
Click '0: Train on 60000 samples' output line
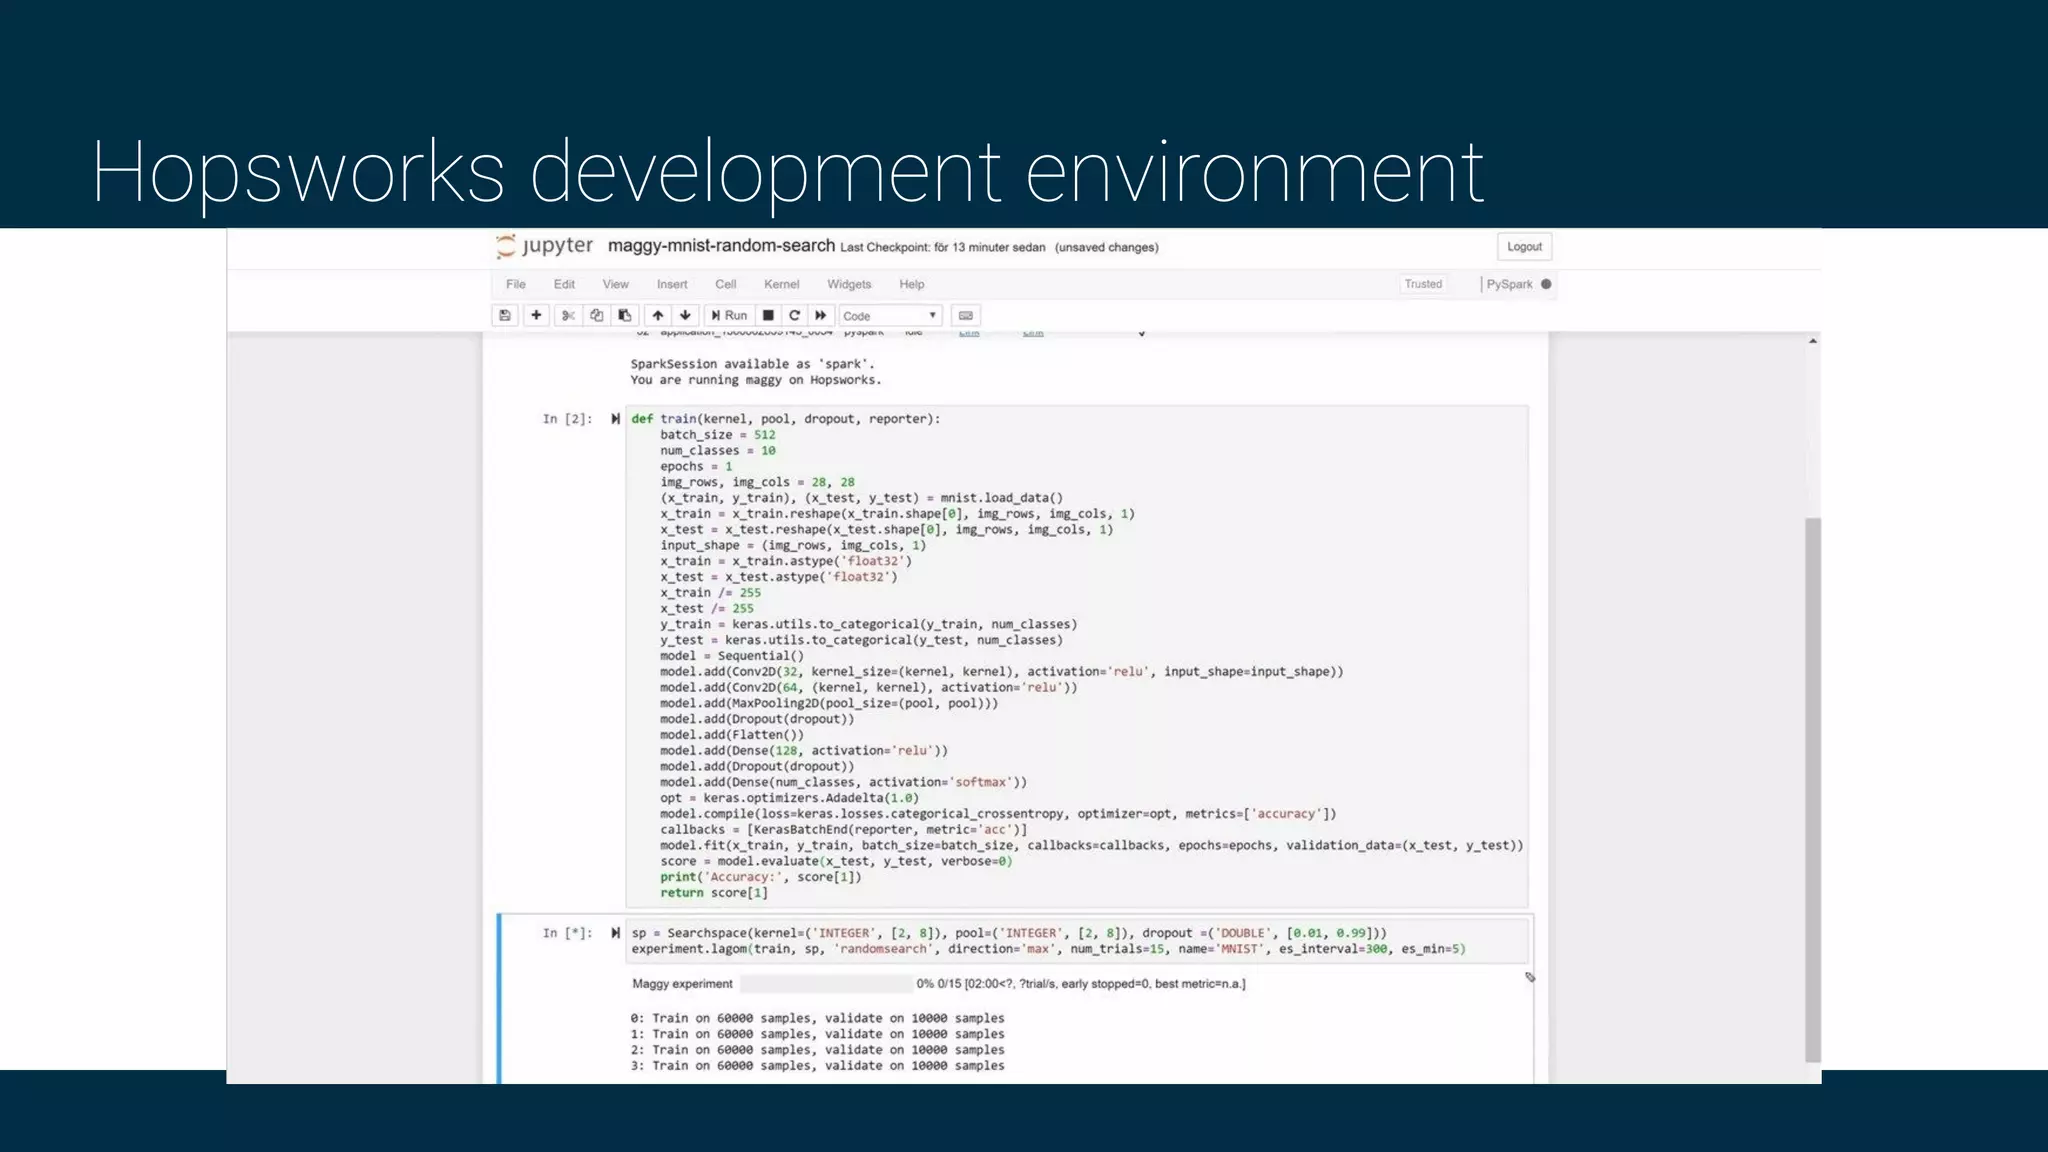(817, 1018)
